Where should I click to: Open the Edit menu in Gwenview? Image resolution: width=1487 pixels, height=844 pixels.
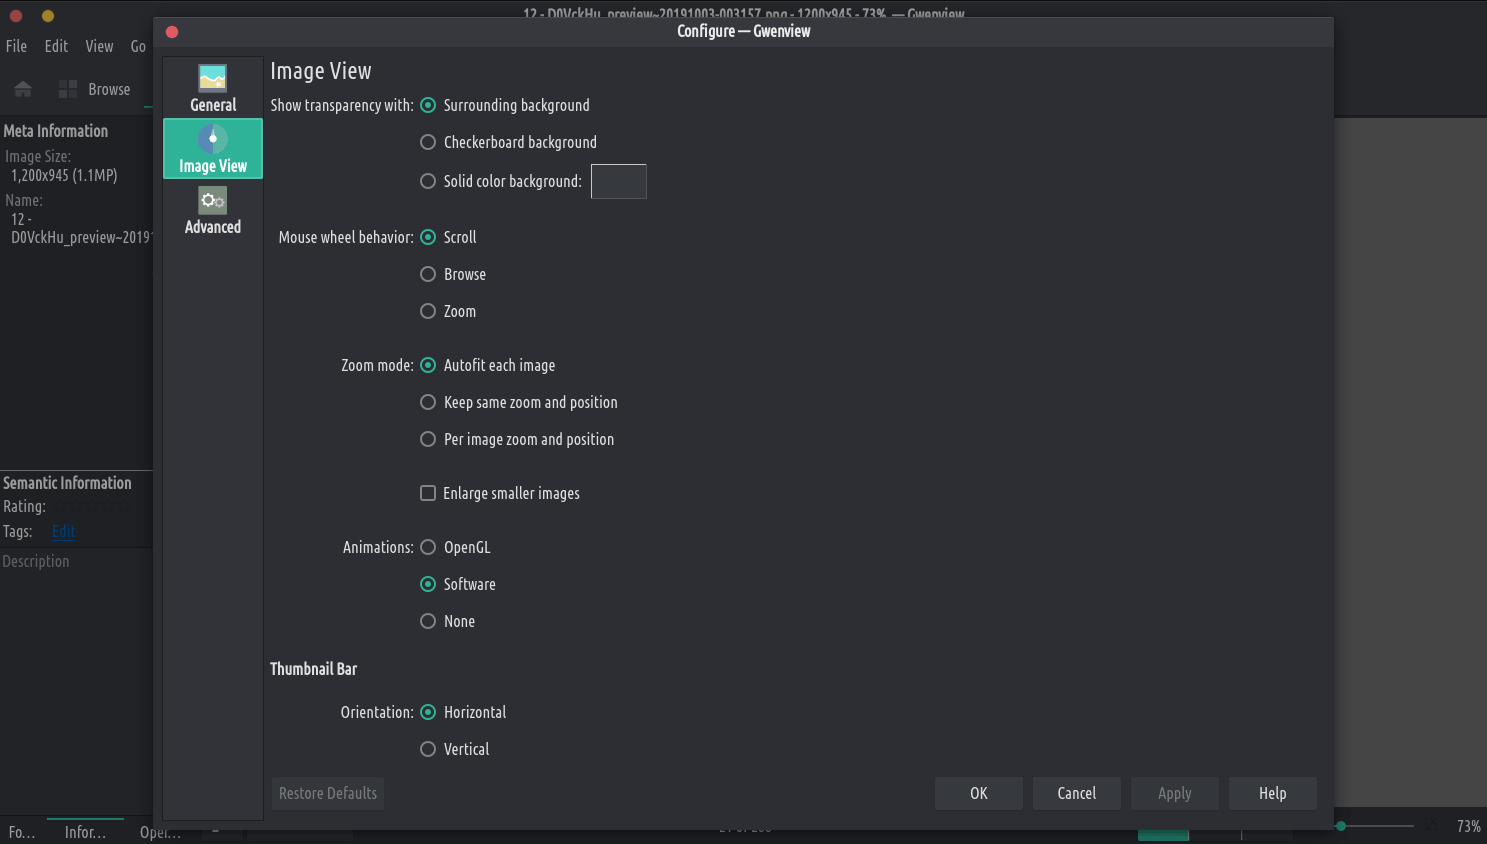(x=56, y=46)
